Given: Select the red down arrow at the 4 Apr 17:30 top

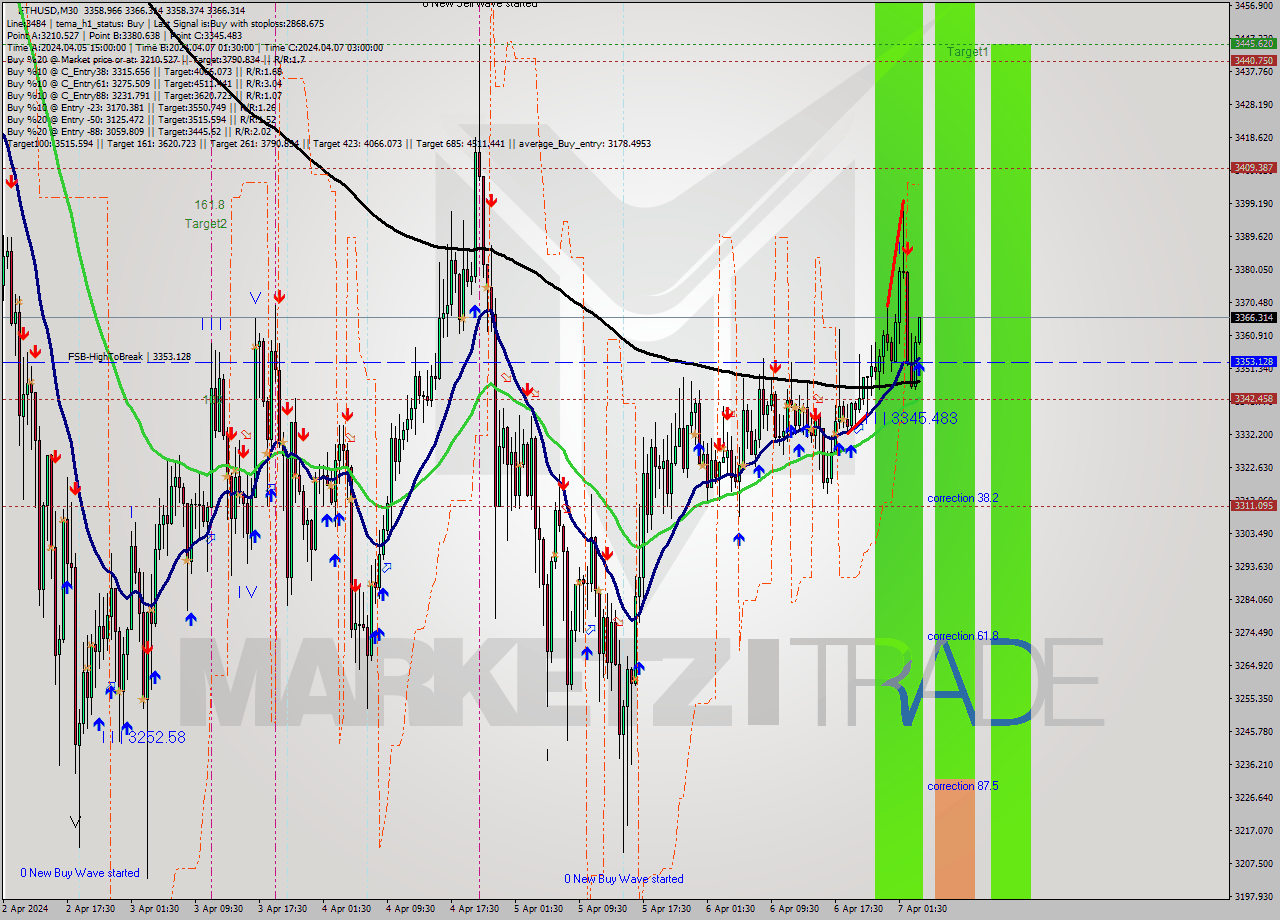Looking at the screenshot, I should click(492, 200).
